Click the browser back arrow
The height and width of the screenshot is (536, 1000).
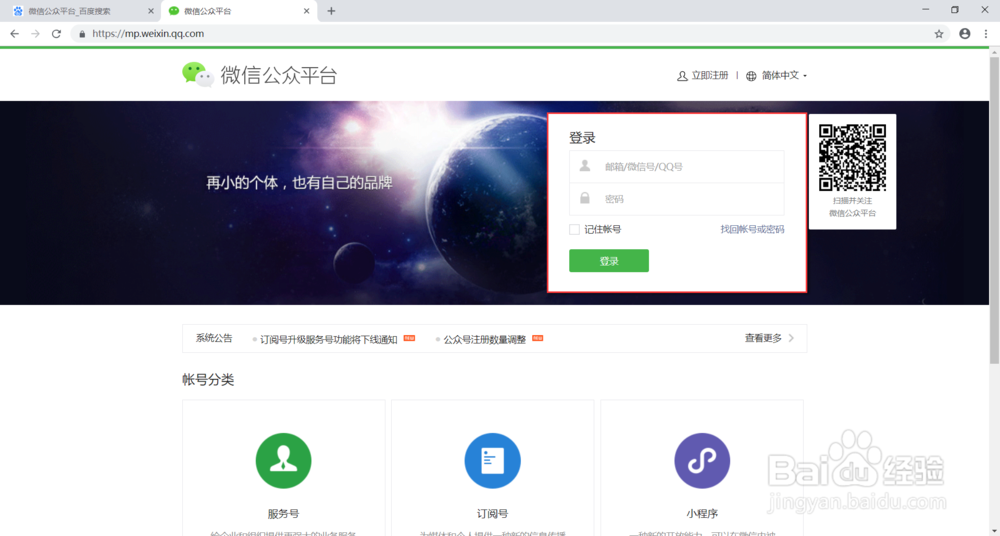click(15, 34)
